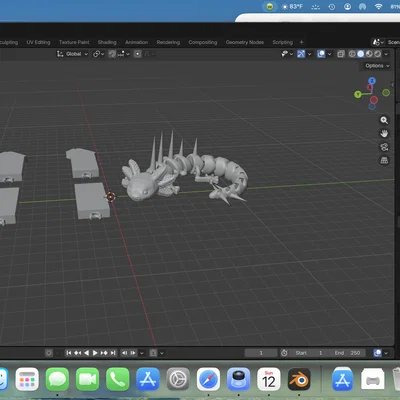Viewport: 400px width, 400px height.
Task: Toggle X-ray view icon
Action: [x=341, y=54]
